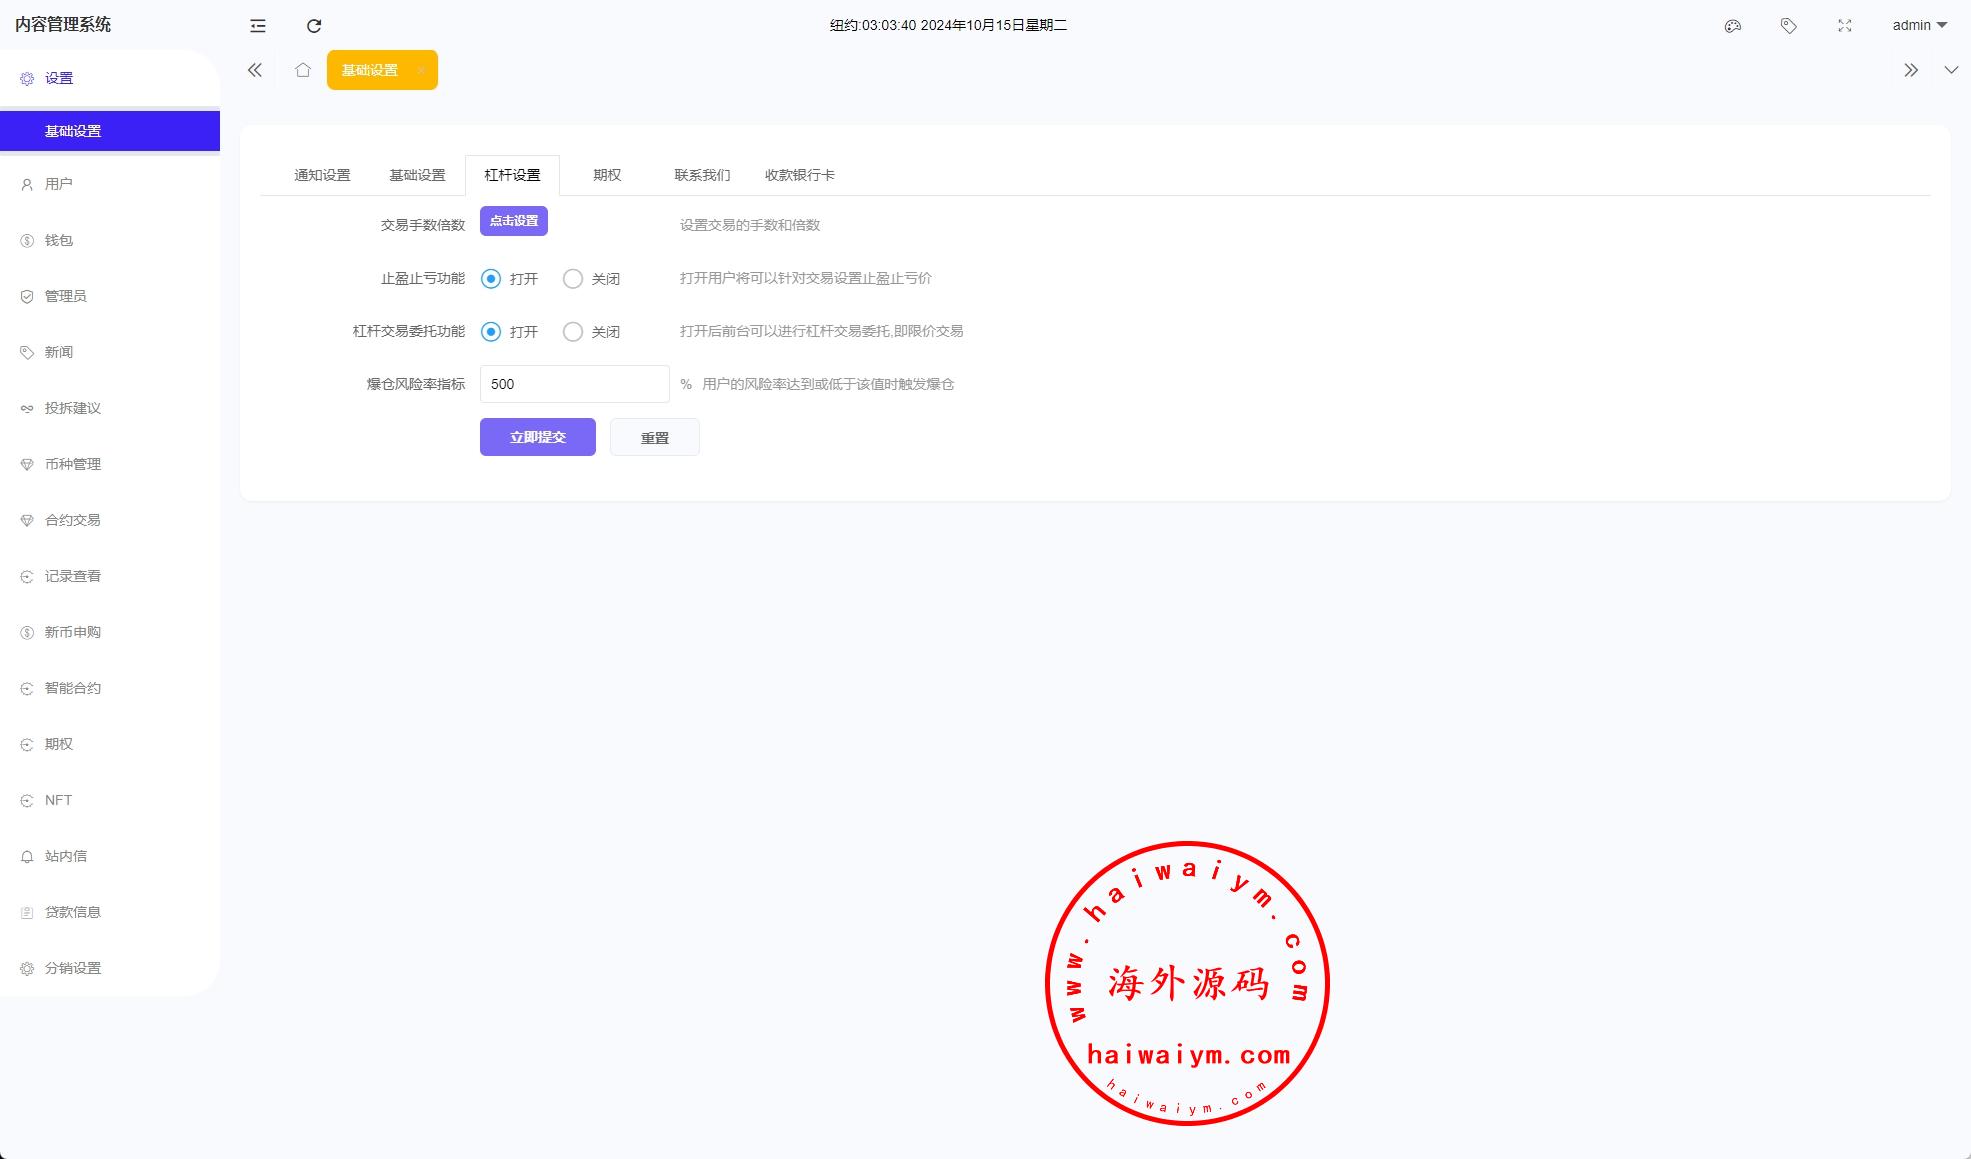
Task: Collapse sidebar with the menu fold icon
Action: tap(258, 26)
